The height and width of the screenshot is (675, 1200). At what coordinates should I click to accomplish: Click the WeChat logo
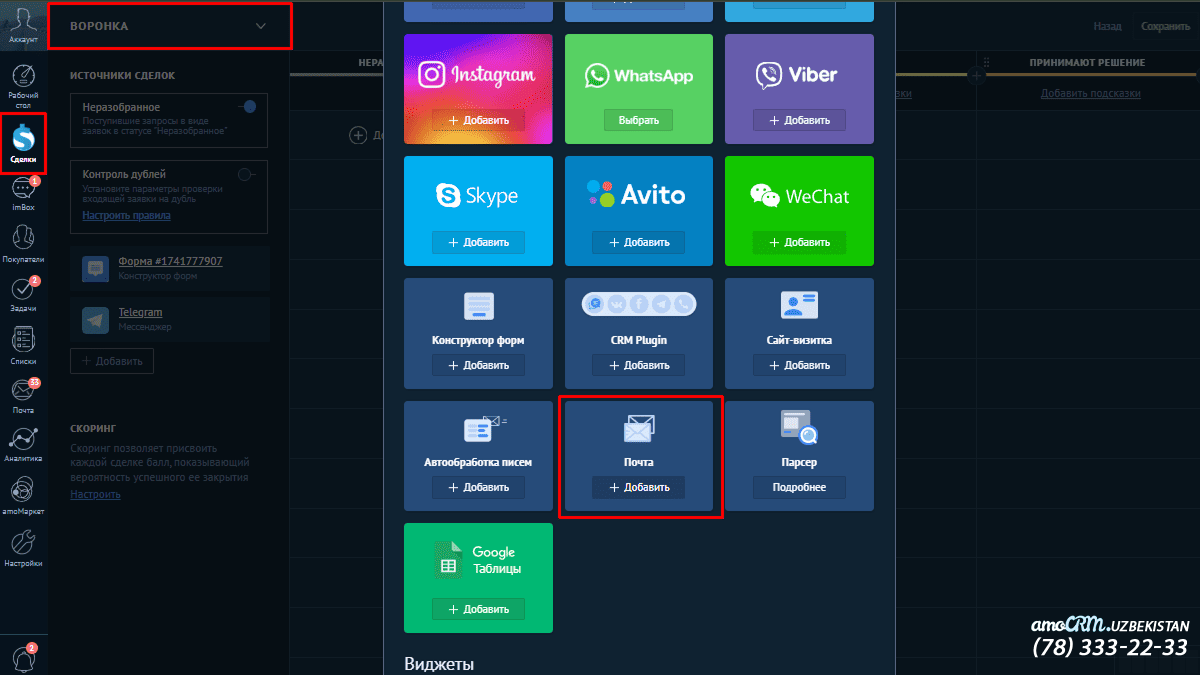[798, 196]
